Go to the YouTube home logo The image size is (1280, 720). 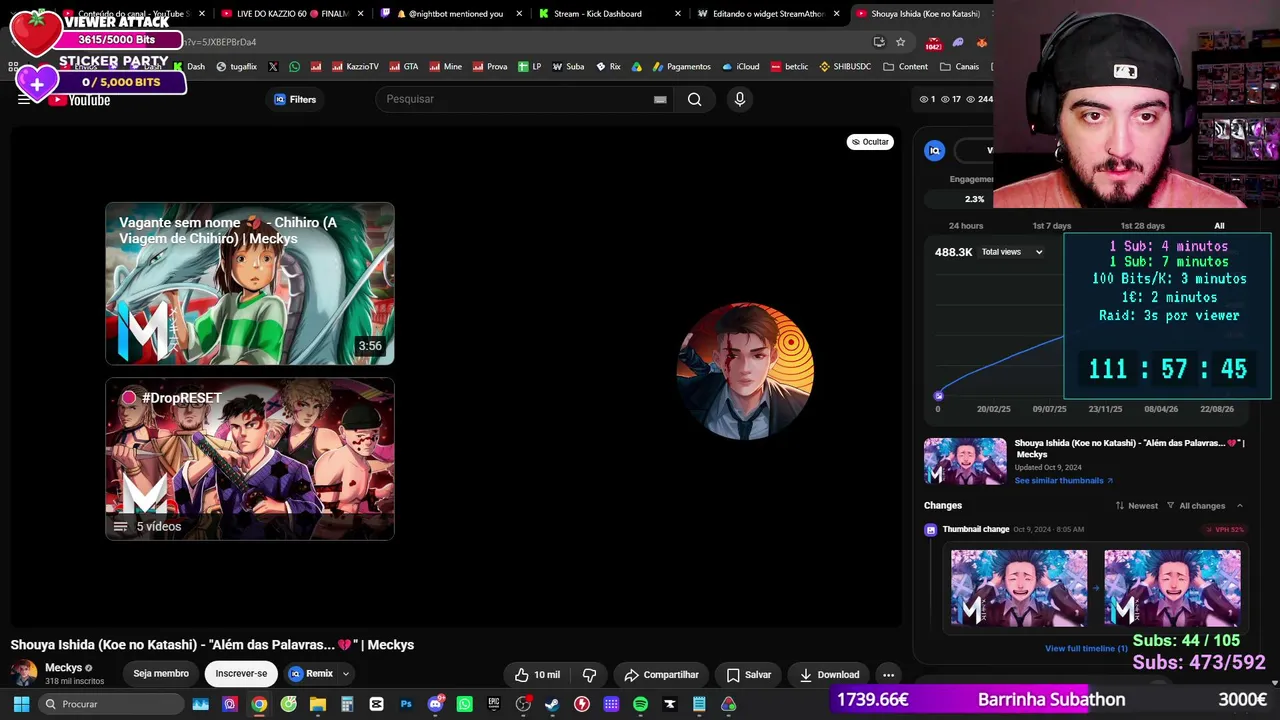[x=80, y=100]
